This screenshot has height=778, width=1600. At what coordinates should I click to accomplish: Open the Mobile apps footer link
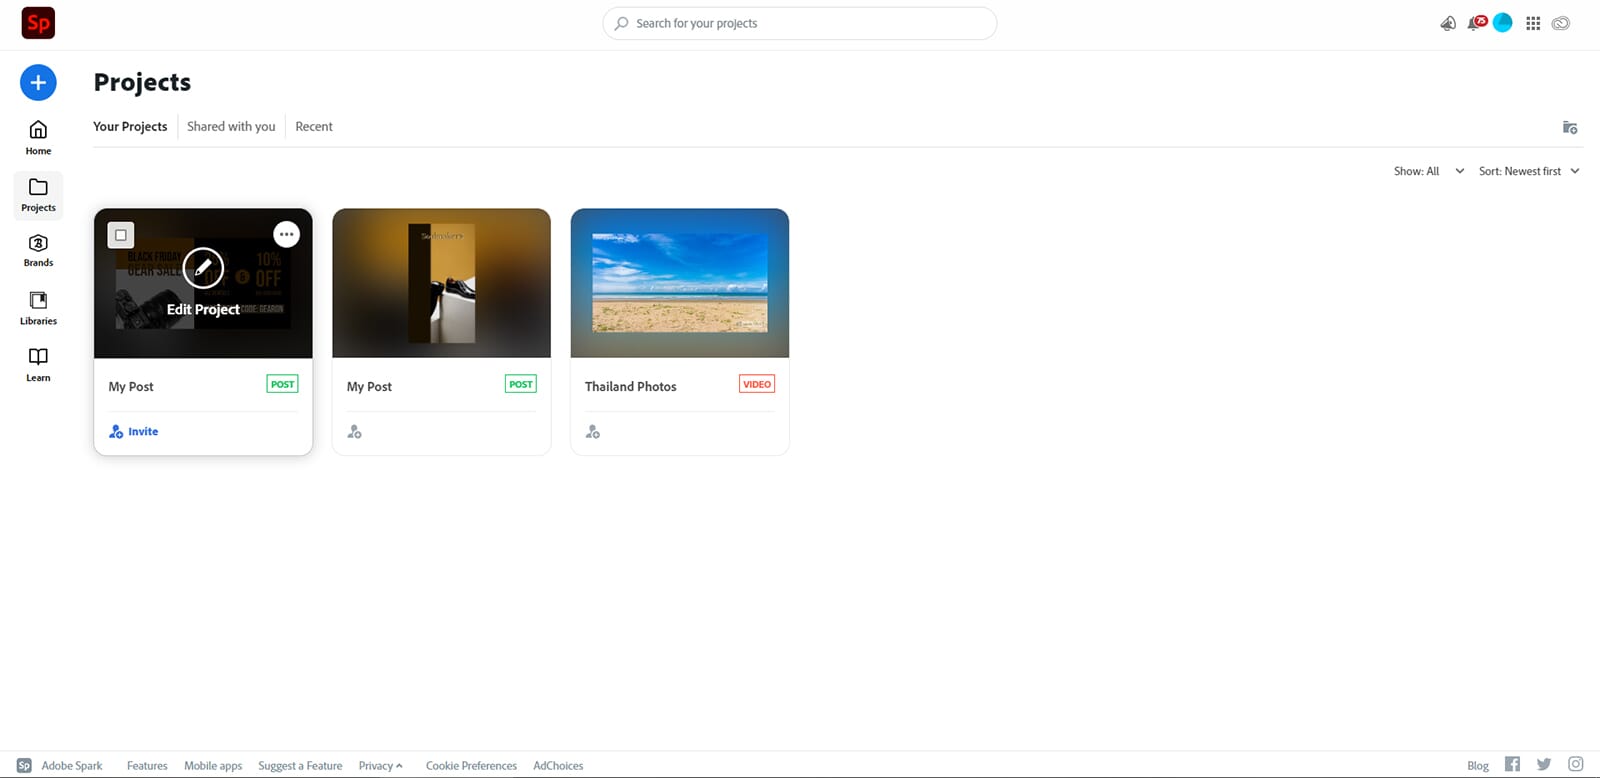pyautogui.click(x=213, y=766)
